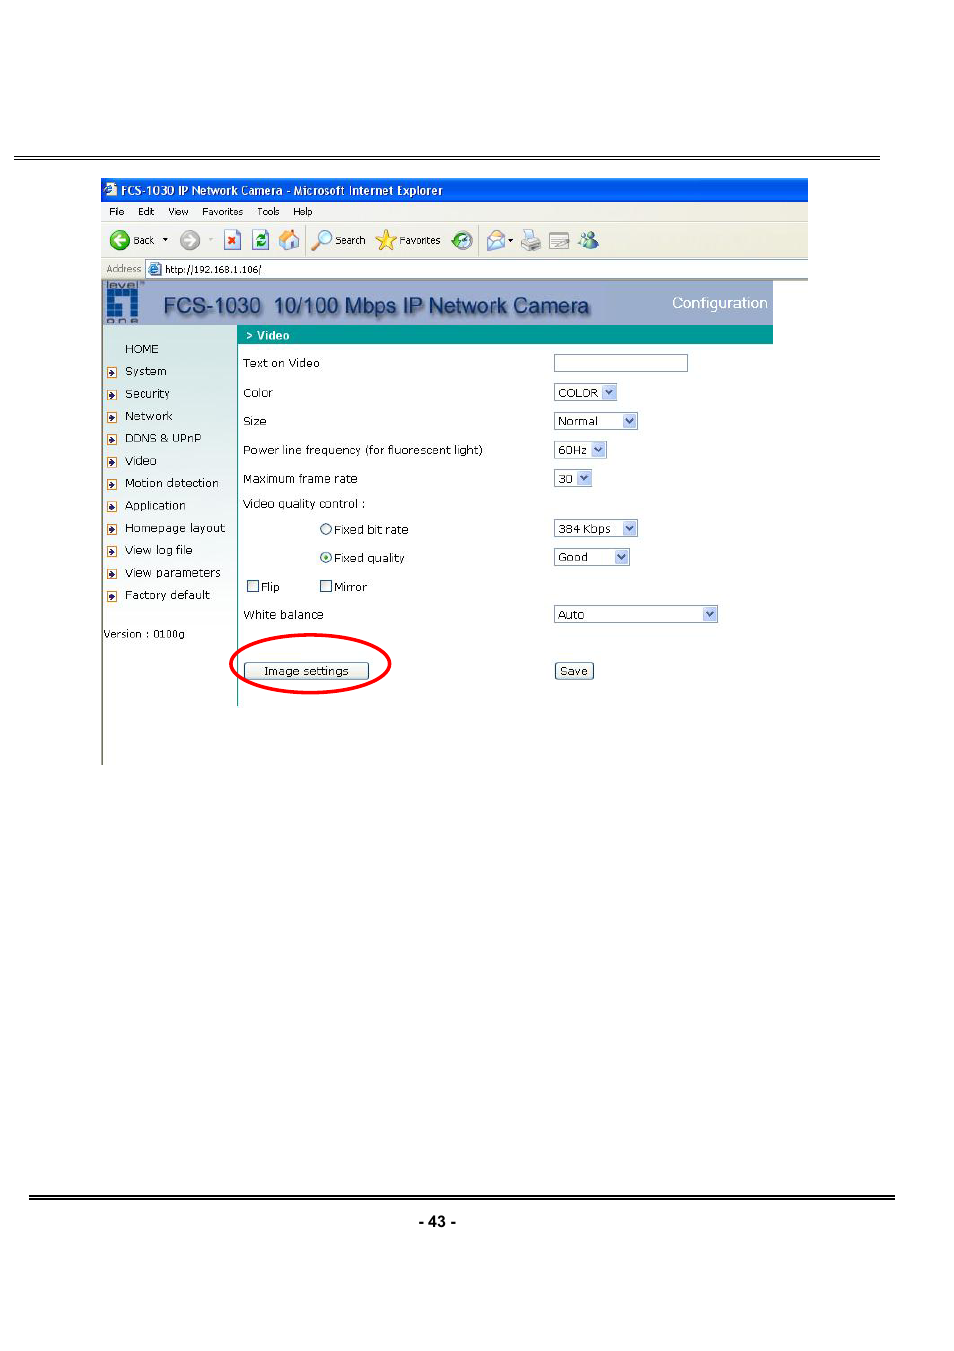Click the Text on Video input field
This screenshot has height=1351, width=954.
(x=621, y=363)
